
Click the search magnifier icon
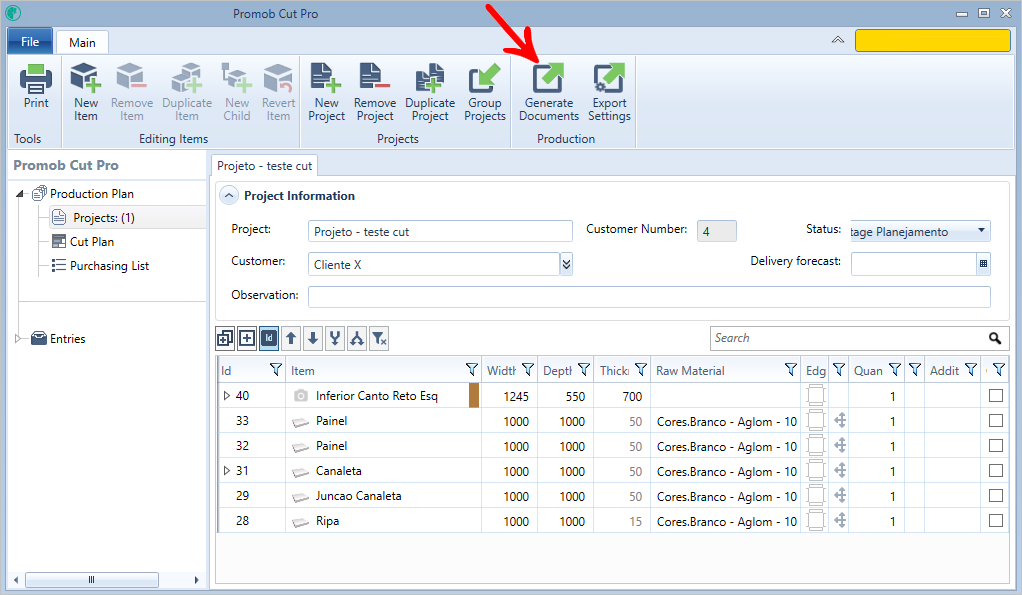click(995, 338)
